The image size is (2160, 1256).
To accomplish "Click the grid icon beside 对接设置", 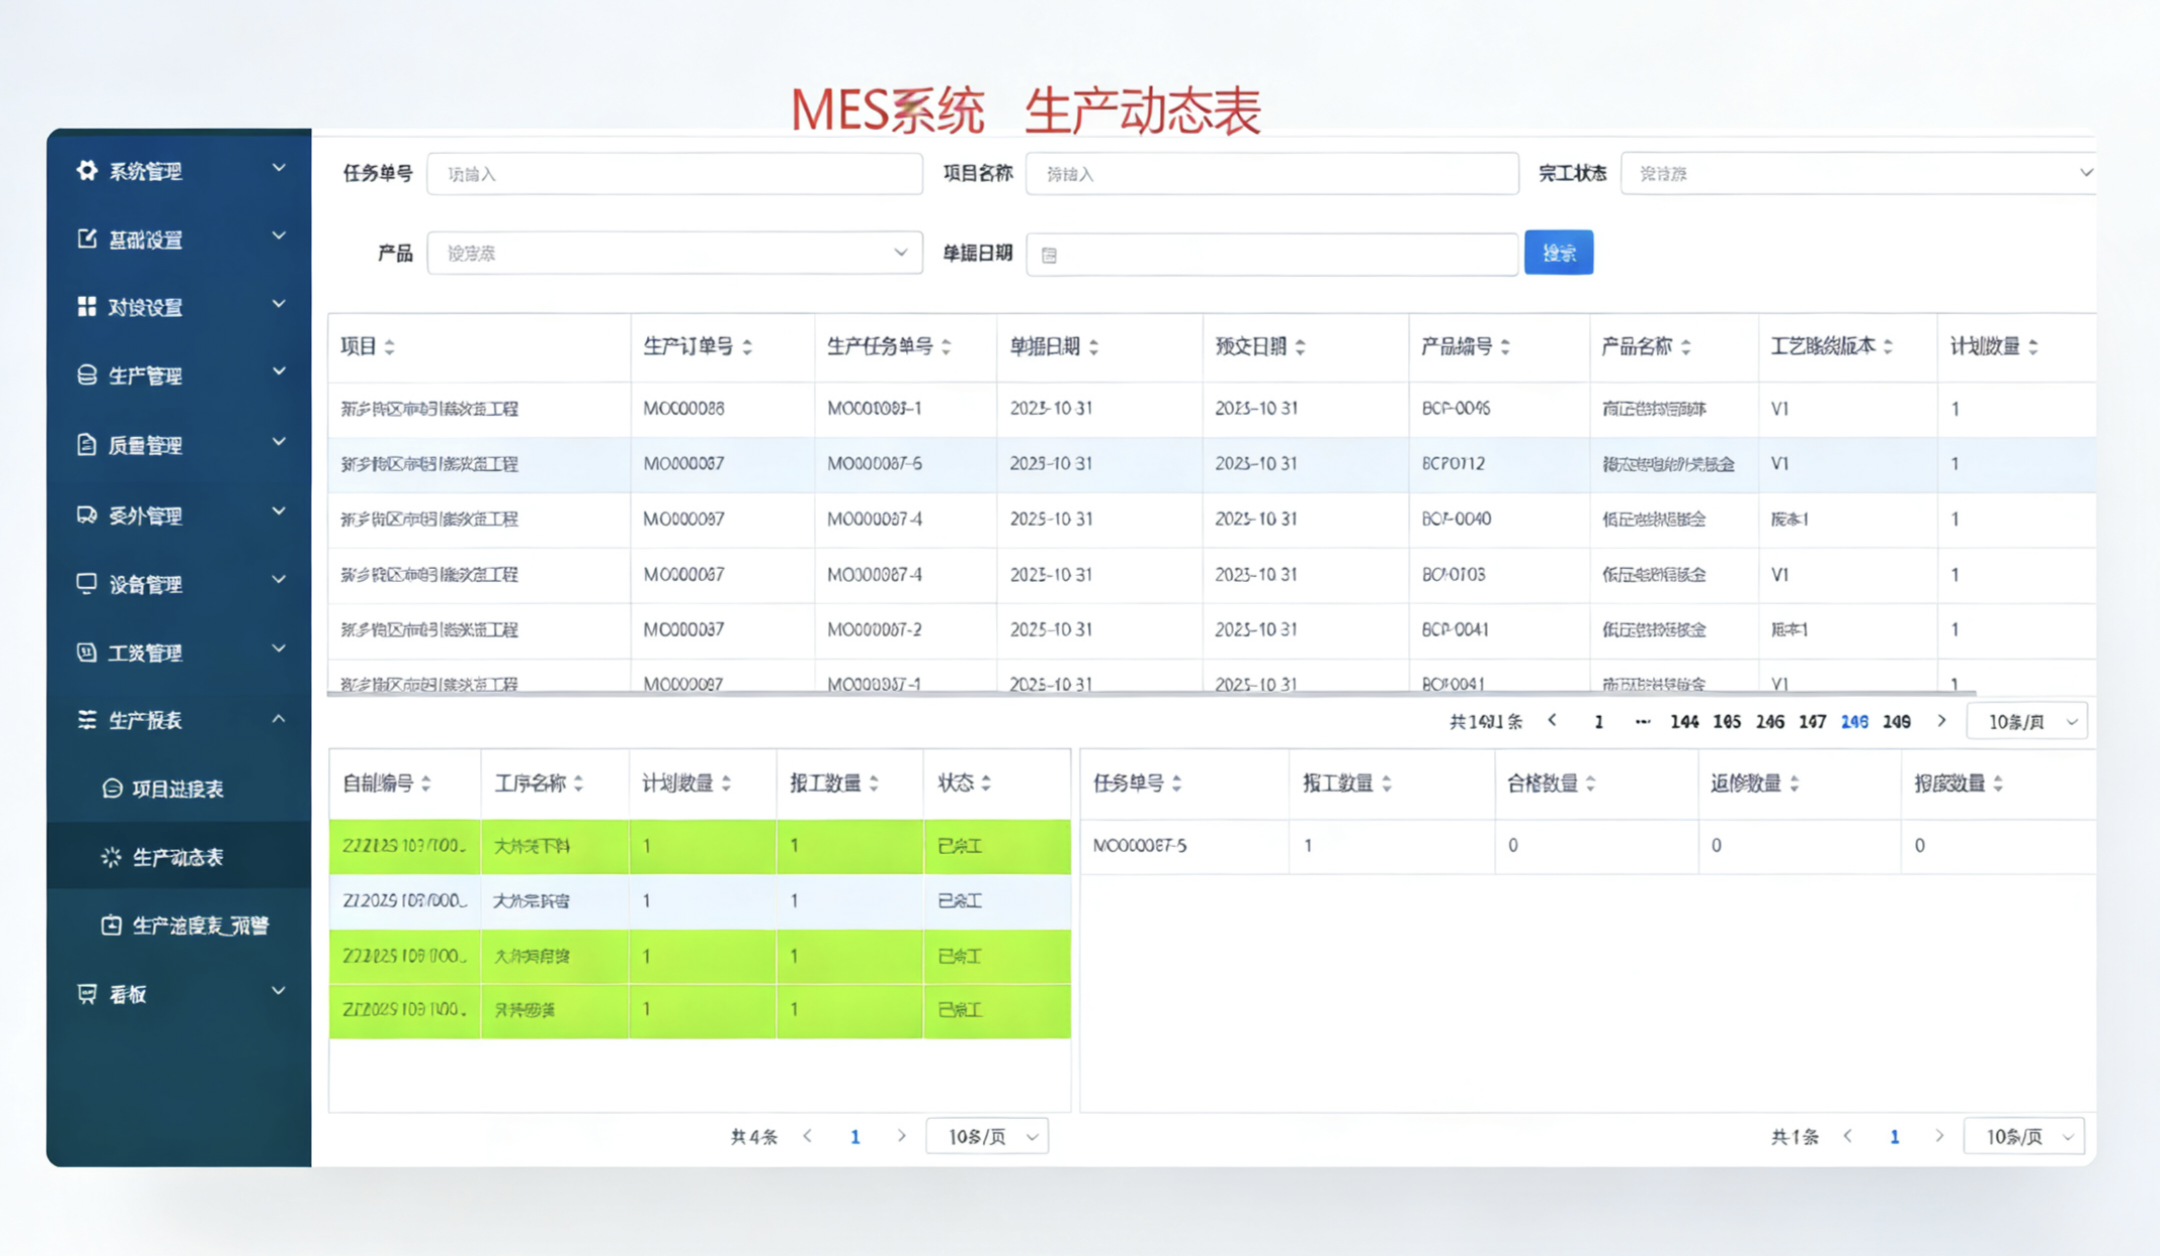I will point(87,306).
